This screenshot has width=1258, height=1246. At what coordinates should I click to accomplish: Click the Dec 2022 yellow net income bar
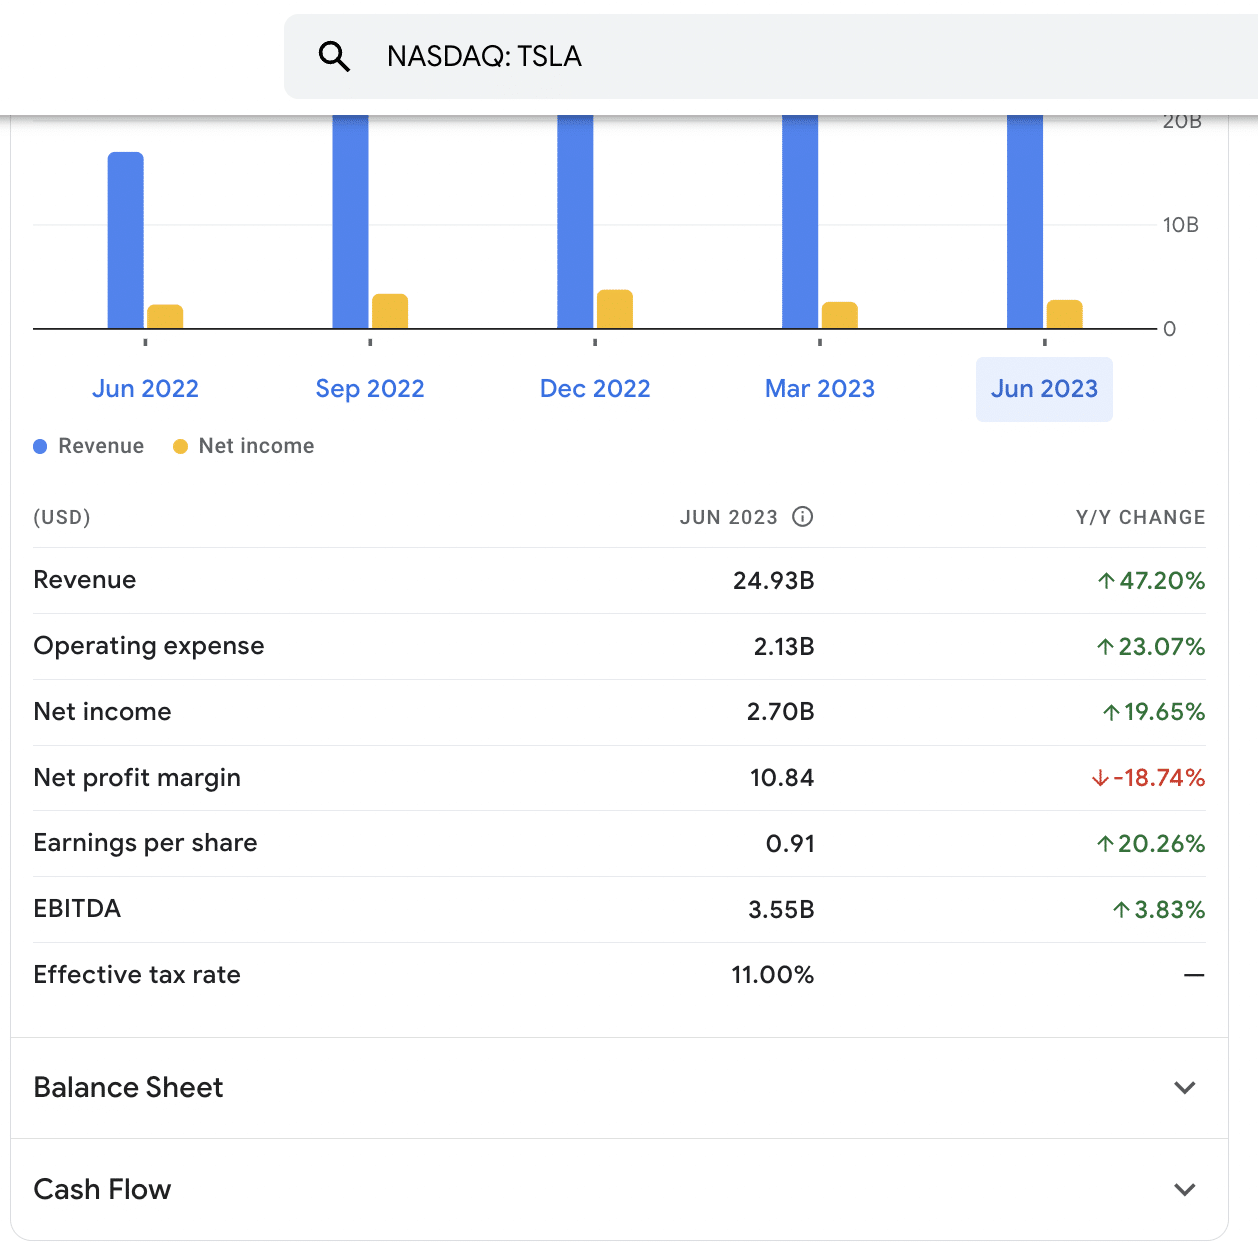pos(615,309)
